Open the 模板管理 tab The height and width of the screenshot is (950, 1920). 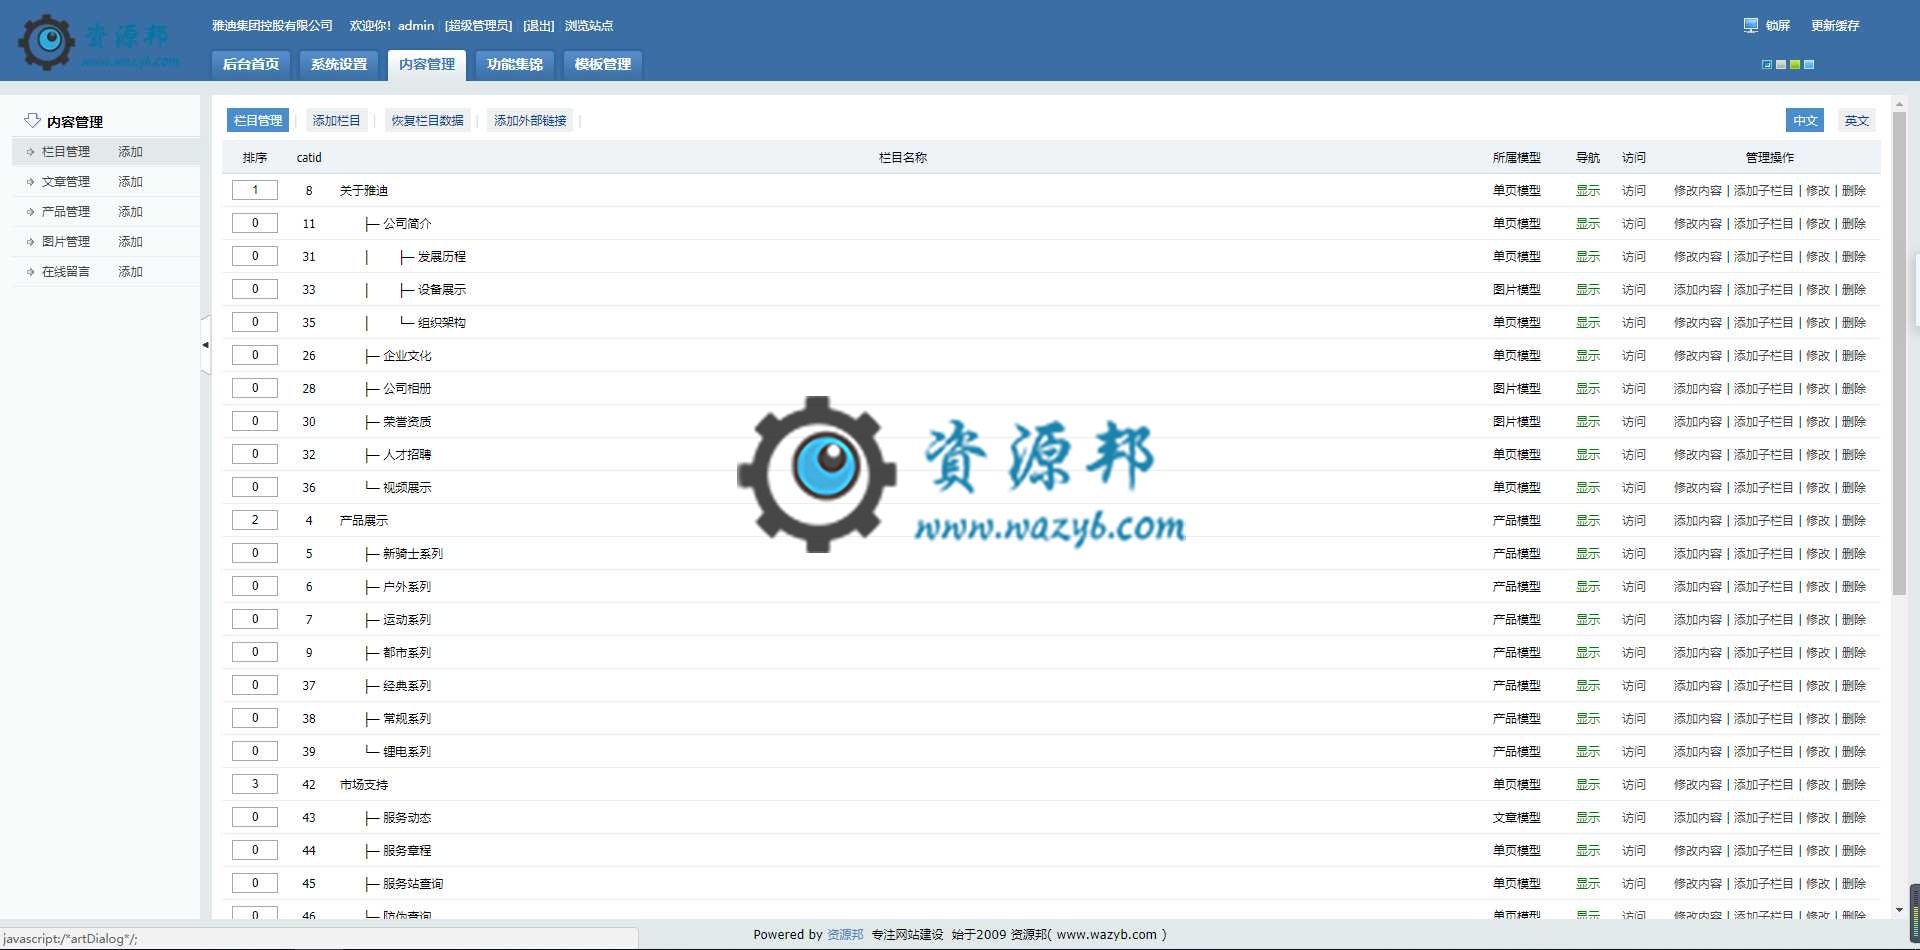click(603, 64)
